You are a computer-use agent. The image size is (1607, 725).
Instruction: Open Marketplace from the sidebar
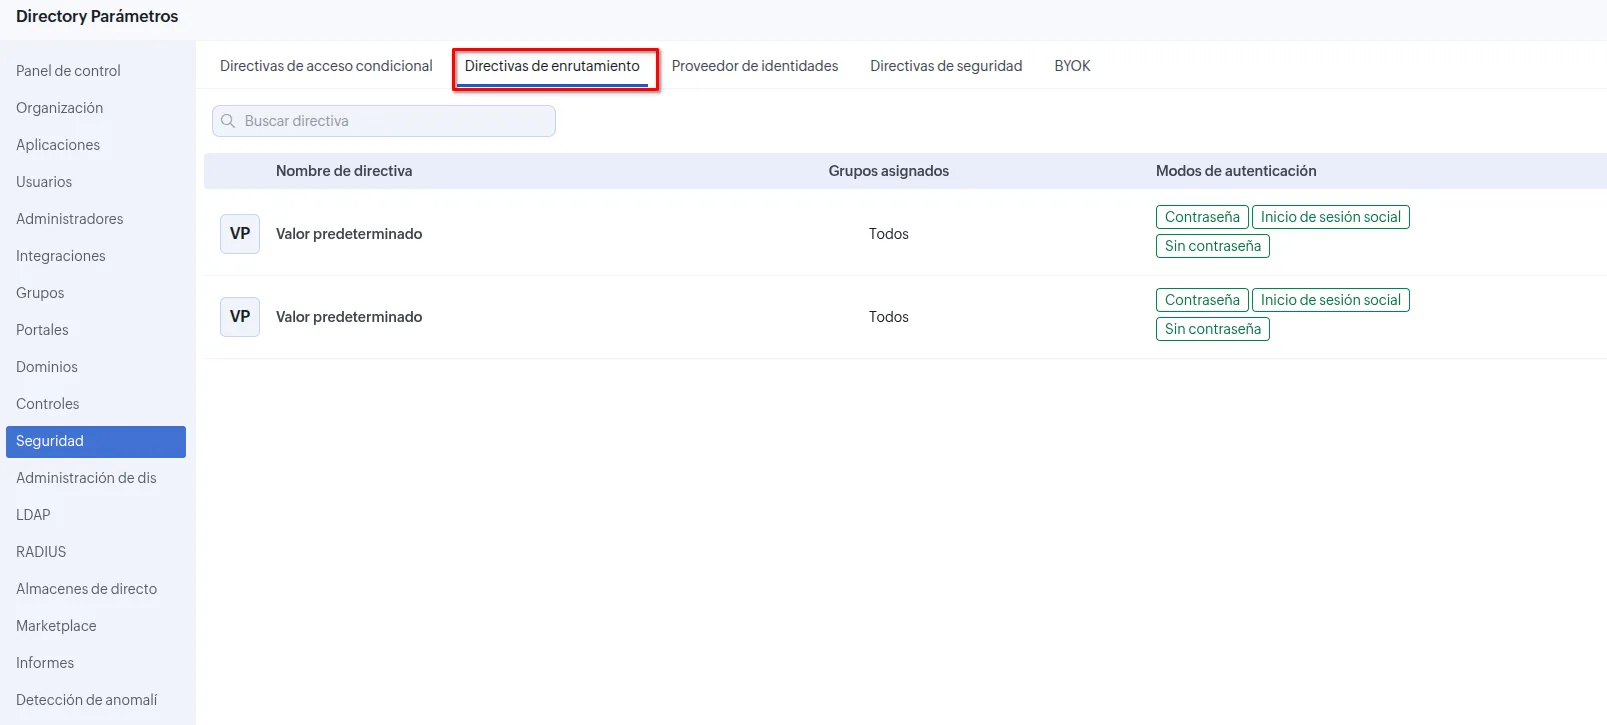point(56,626)
